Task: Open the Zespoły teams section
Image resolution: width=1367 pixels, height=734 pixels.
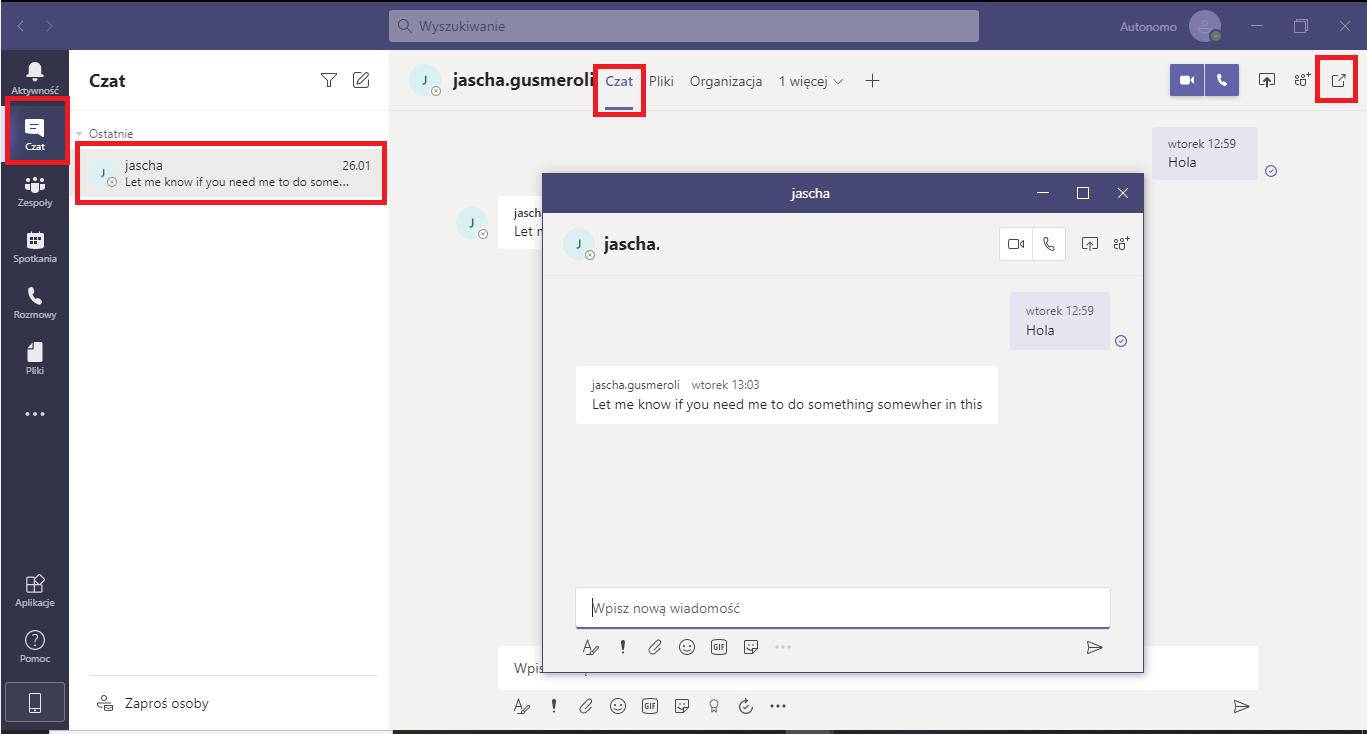Action: click(34, 190)
